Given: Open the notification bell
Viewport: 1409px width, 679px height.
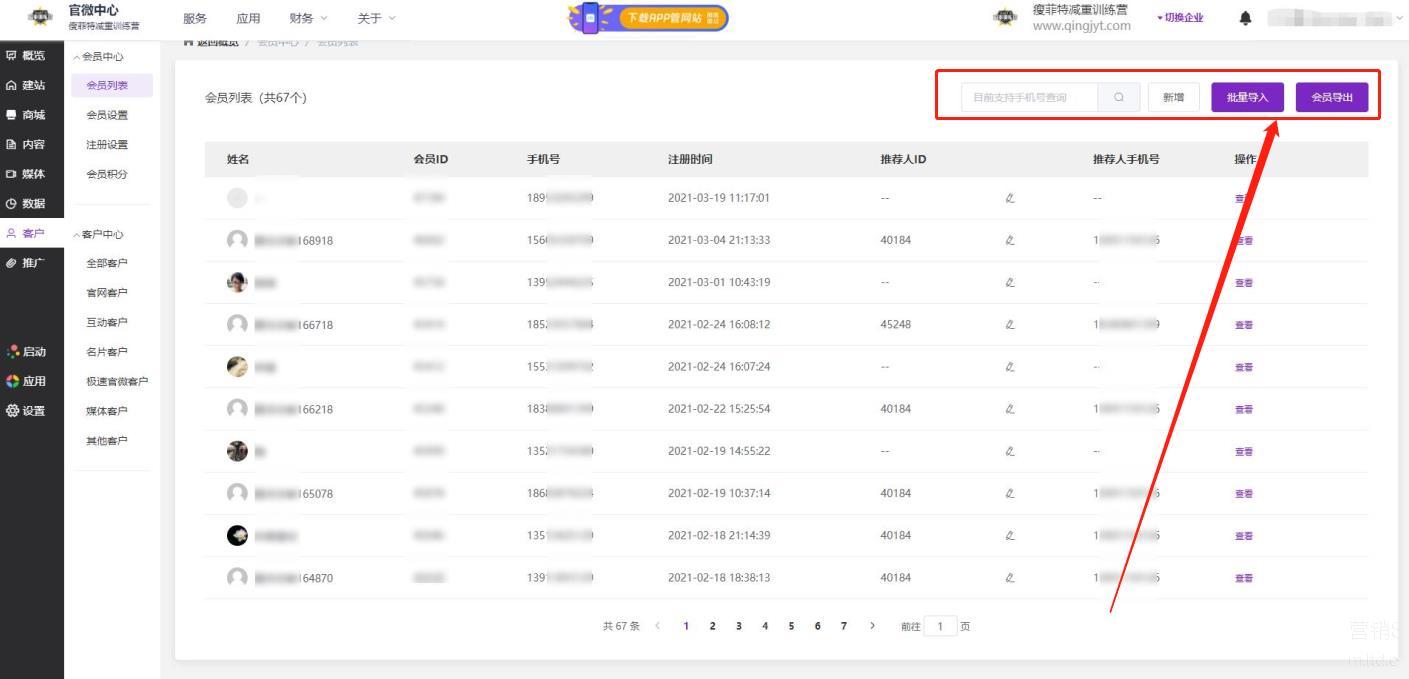Looking at the screenshot, I should (x=1245, y=18).
